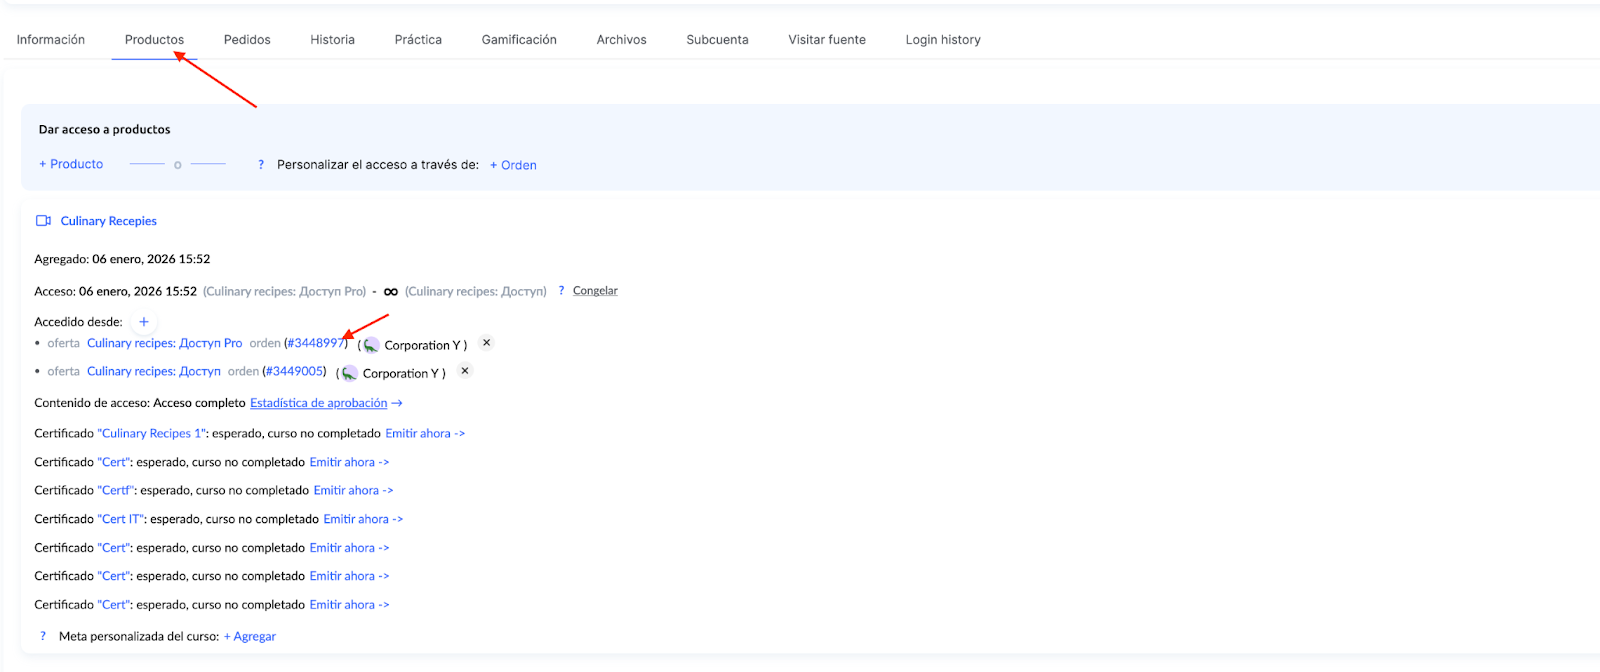
Task: Click "Emitir ahora" for "Culinary Recipes 1" certificate
Action: tap(424, 434)
